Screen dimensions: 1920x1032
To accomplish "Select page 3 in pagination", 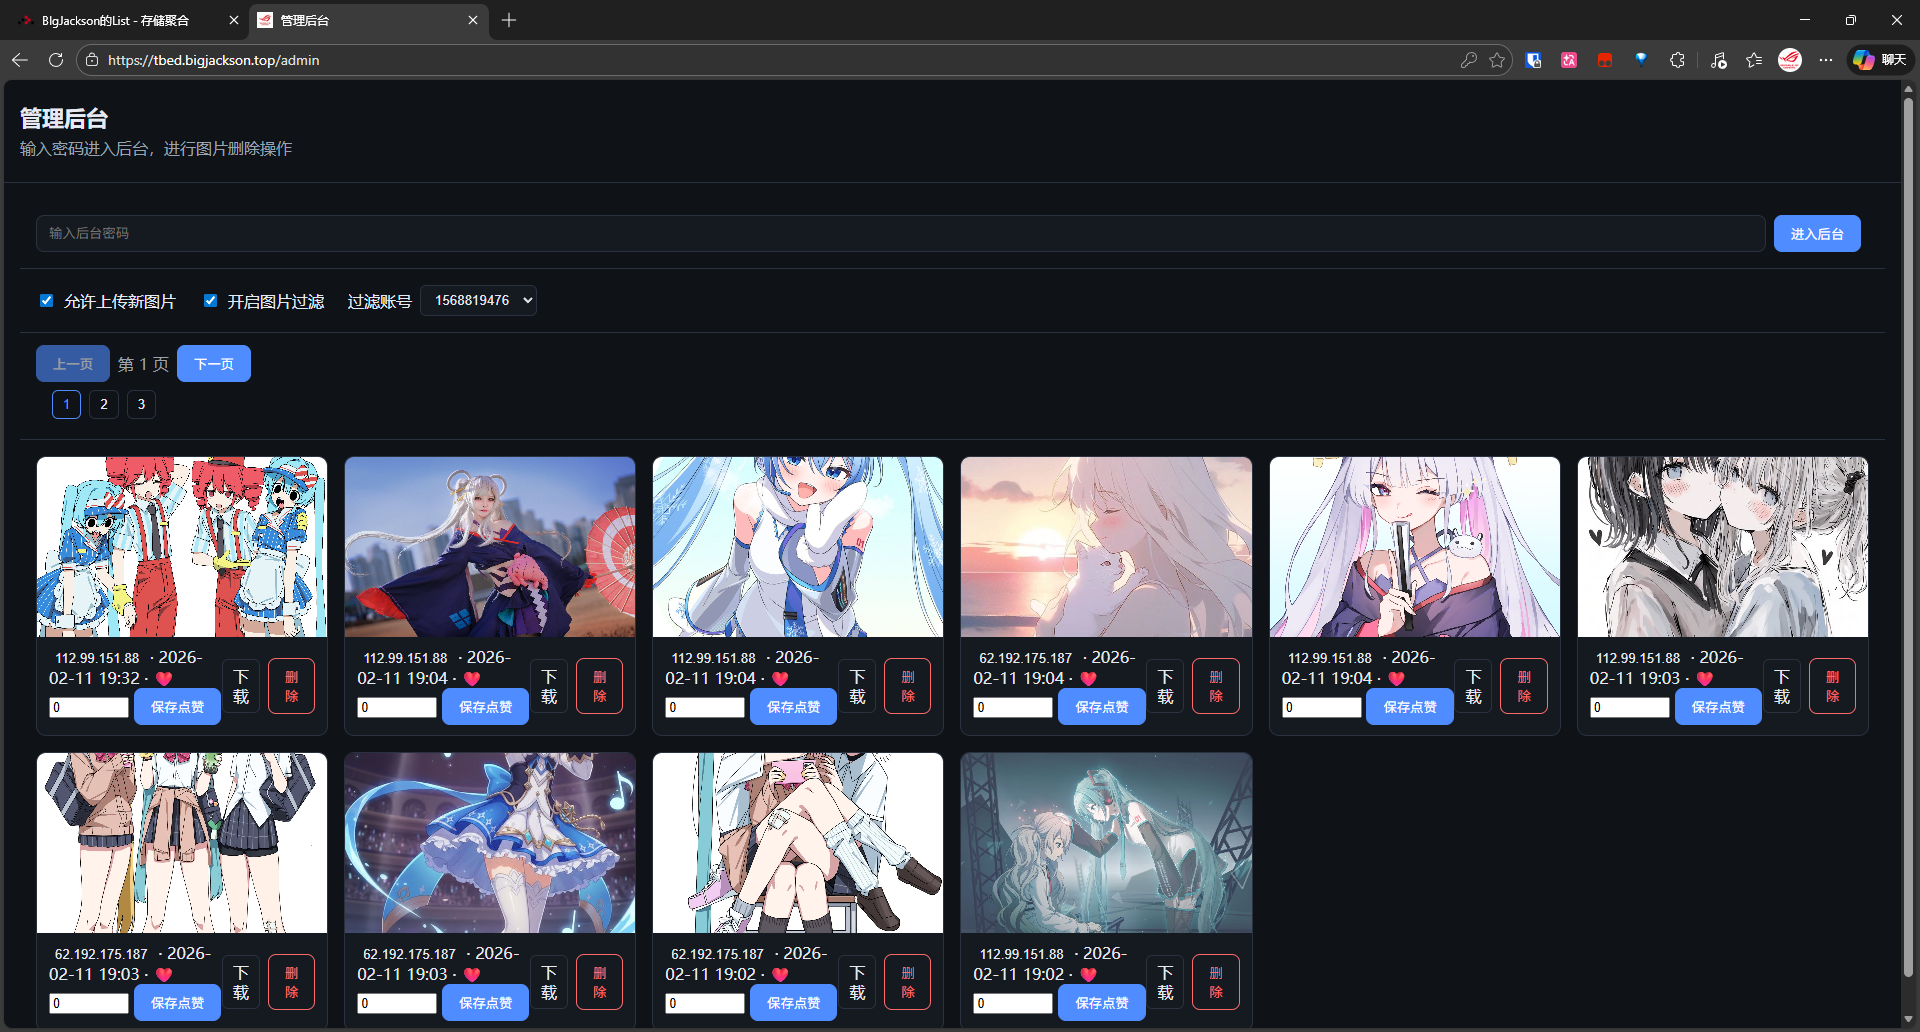I will [141, 404].
